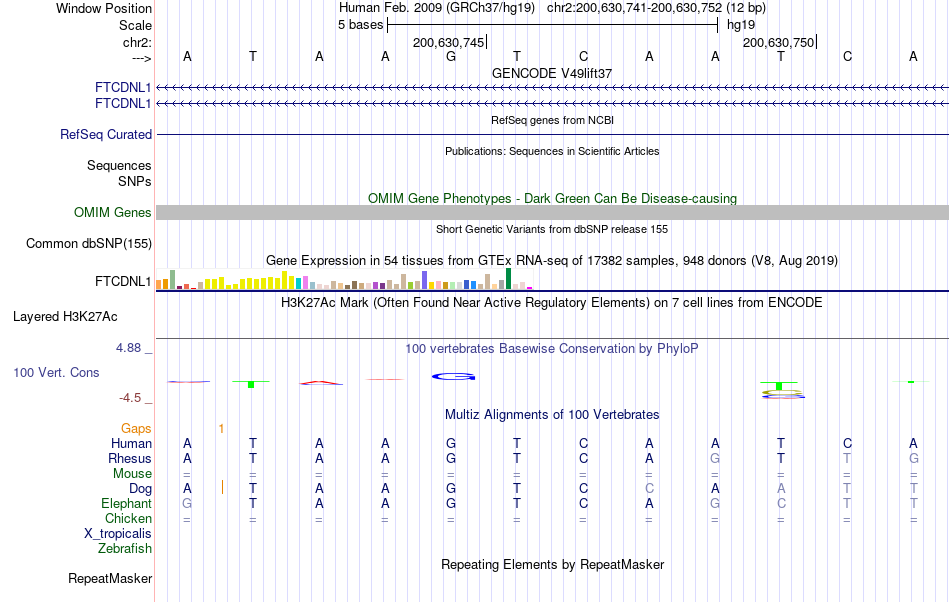Screen dimensions: 950x602
Task: Click the OMIM Genes track label
Action: [113, 213]
